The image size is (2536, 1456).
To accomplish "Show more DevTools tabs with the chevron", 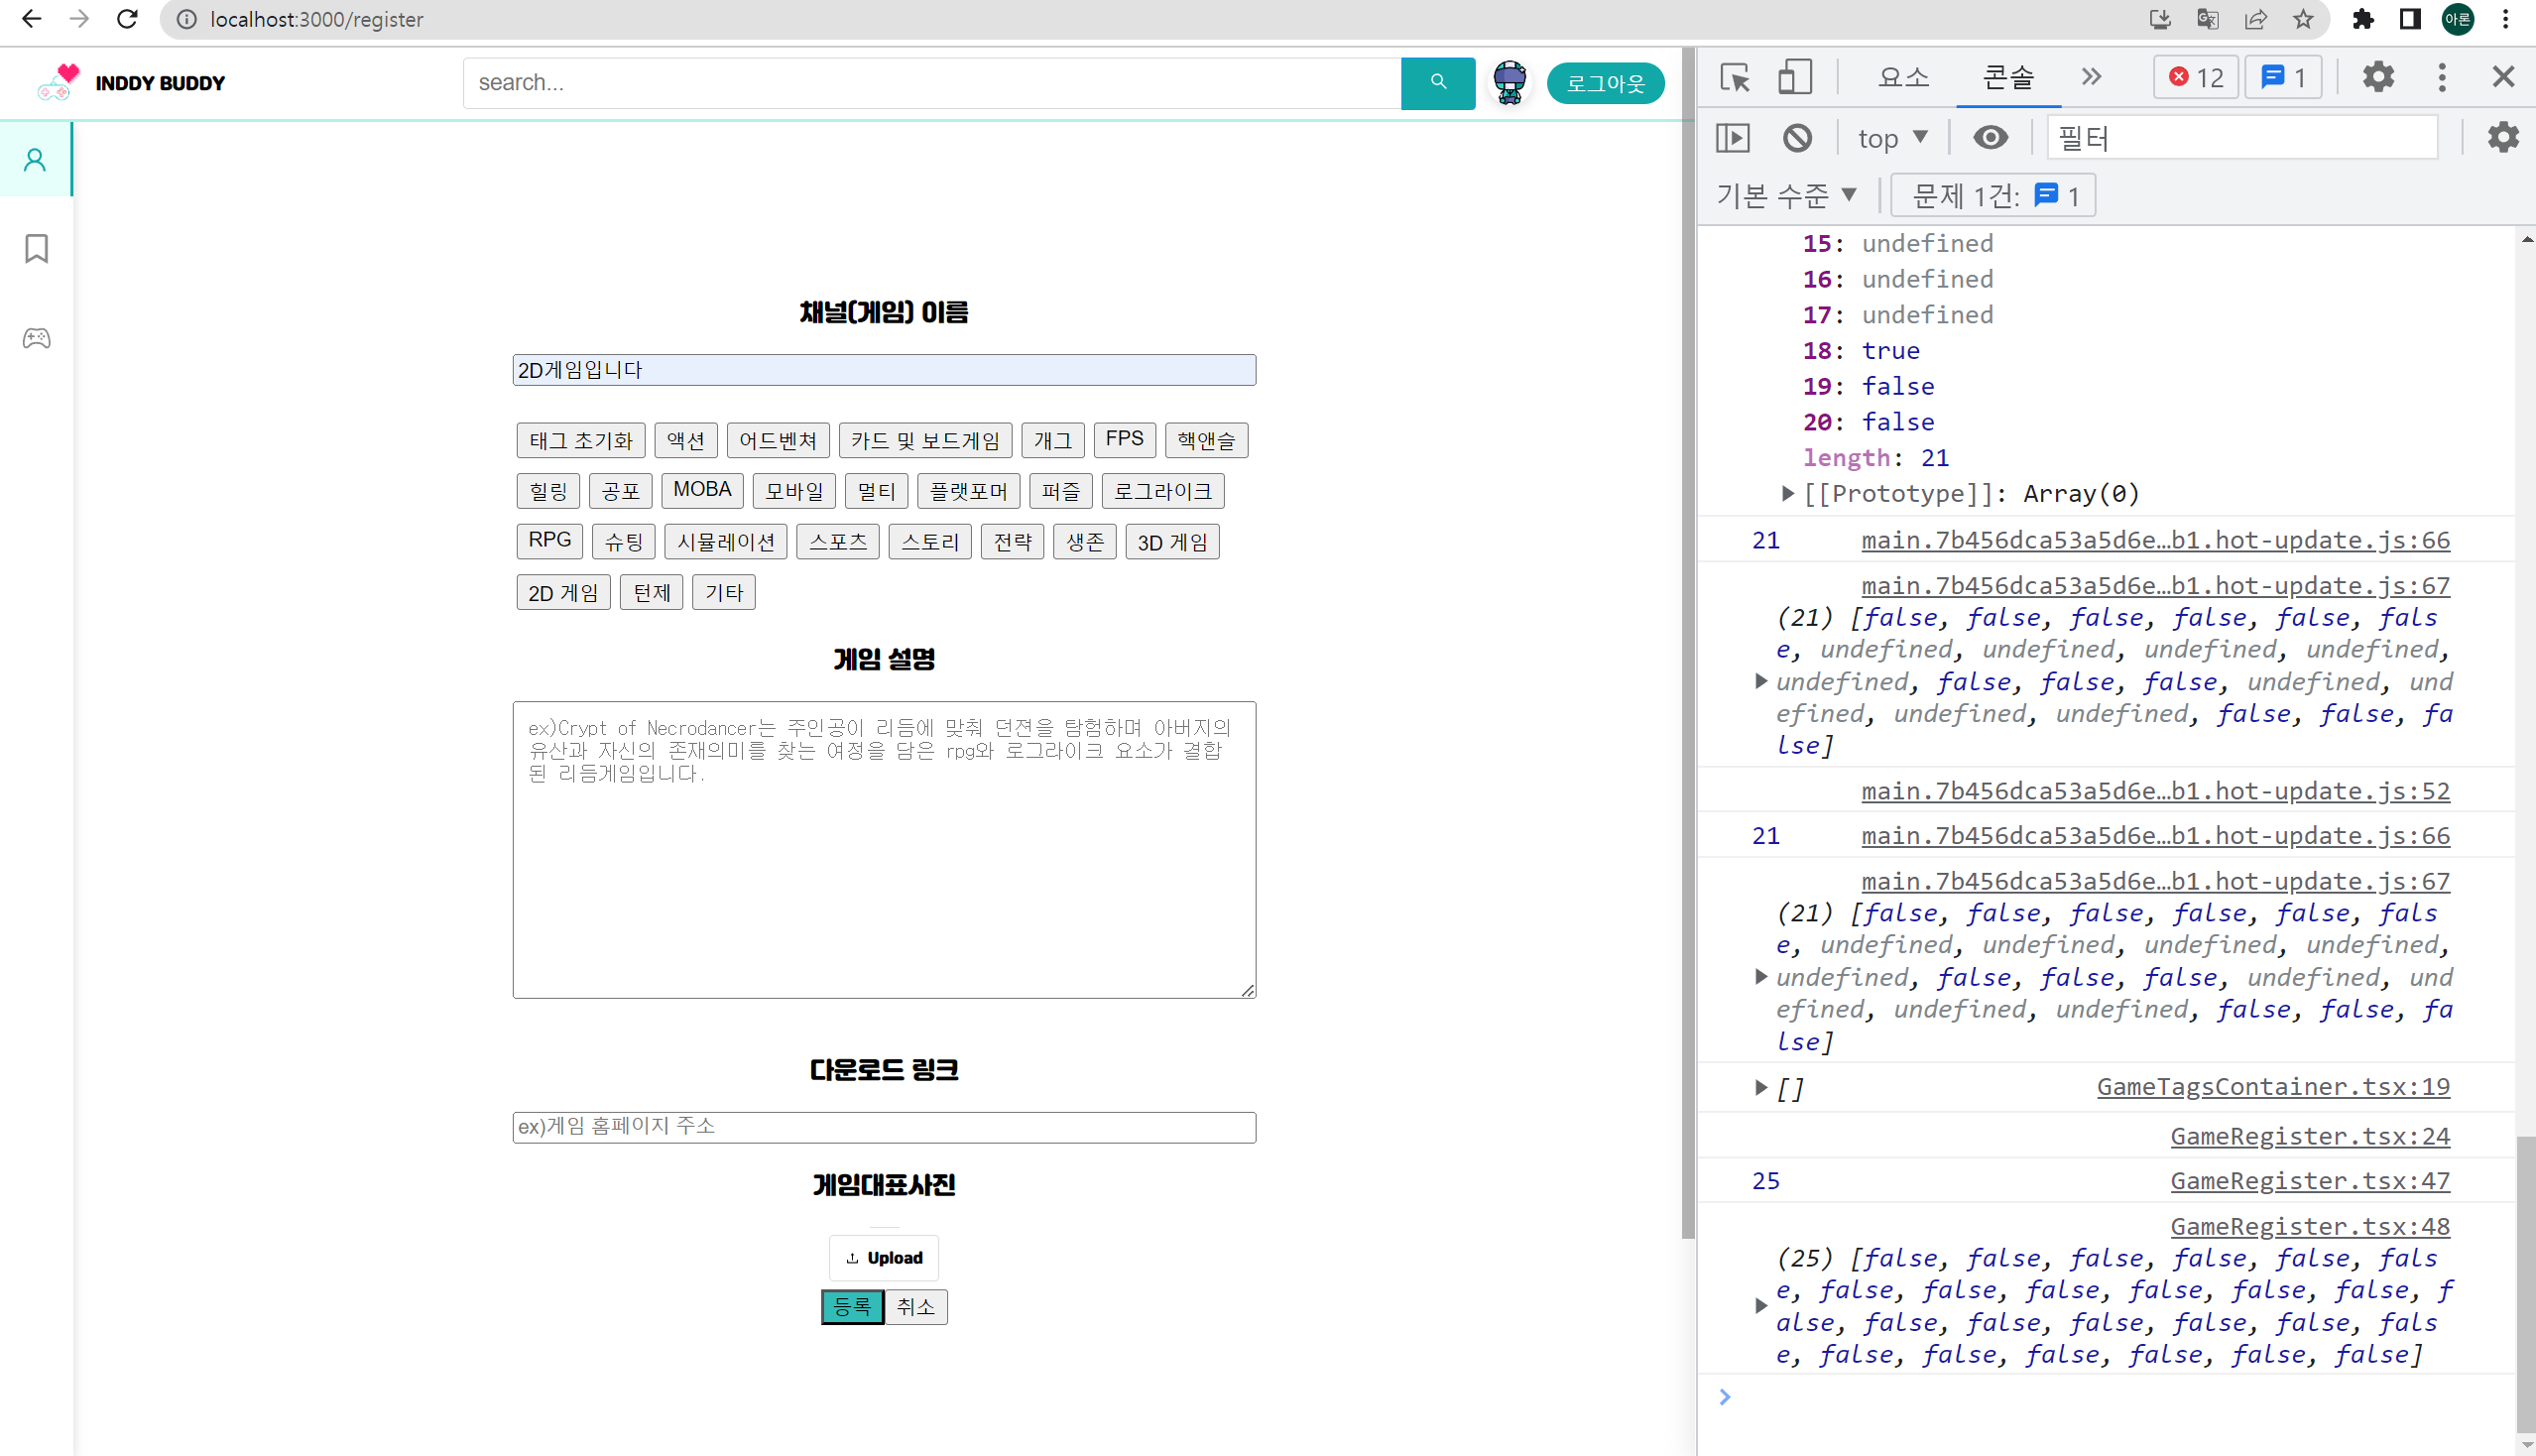I will click(x=2091, y=77).
